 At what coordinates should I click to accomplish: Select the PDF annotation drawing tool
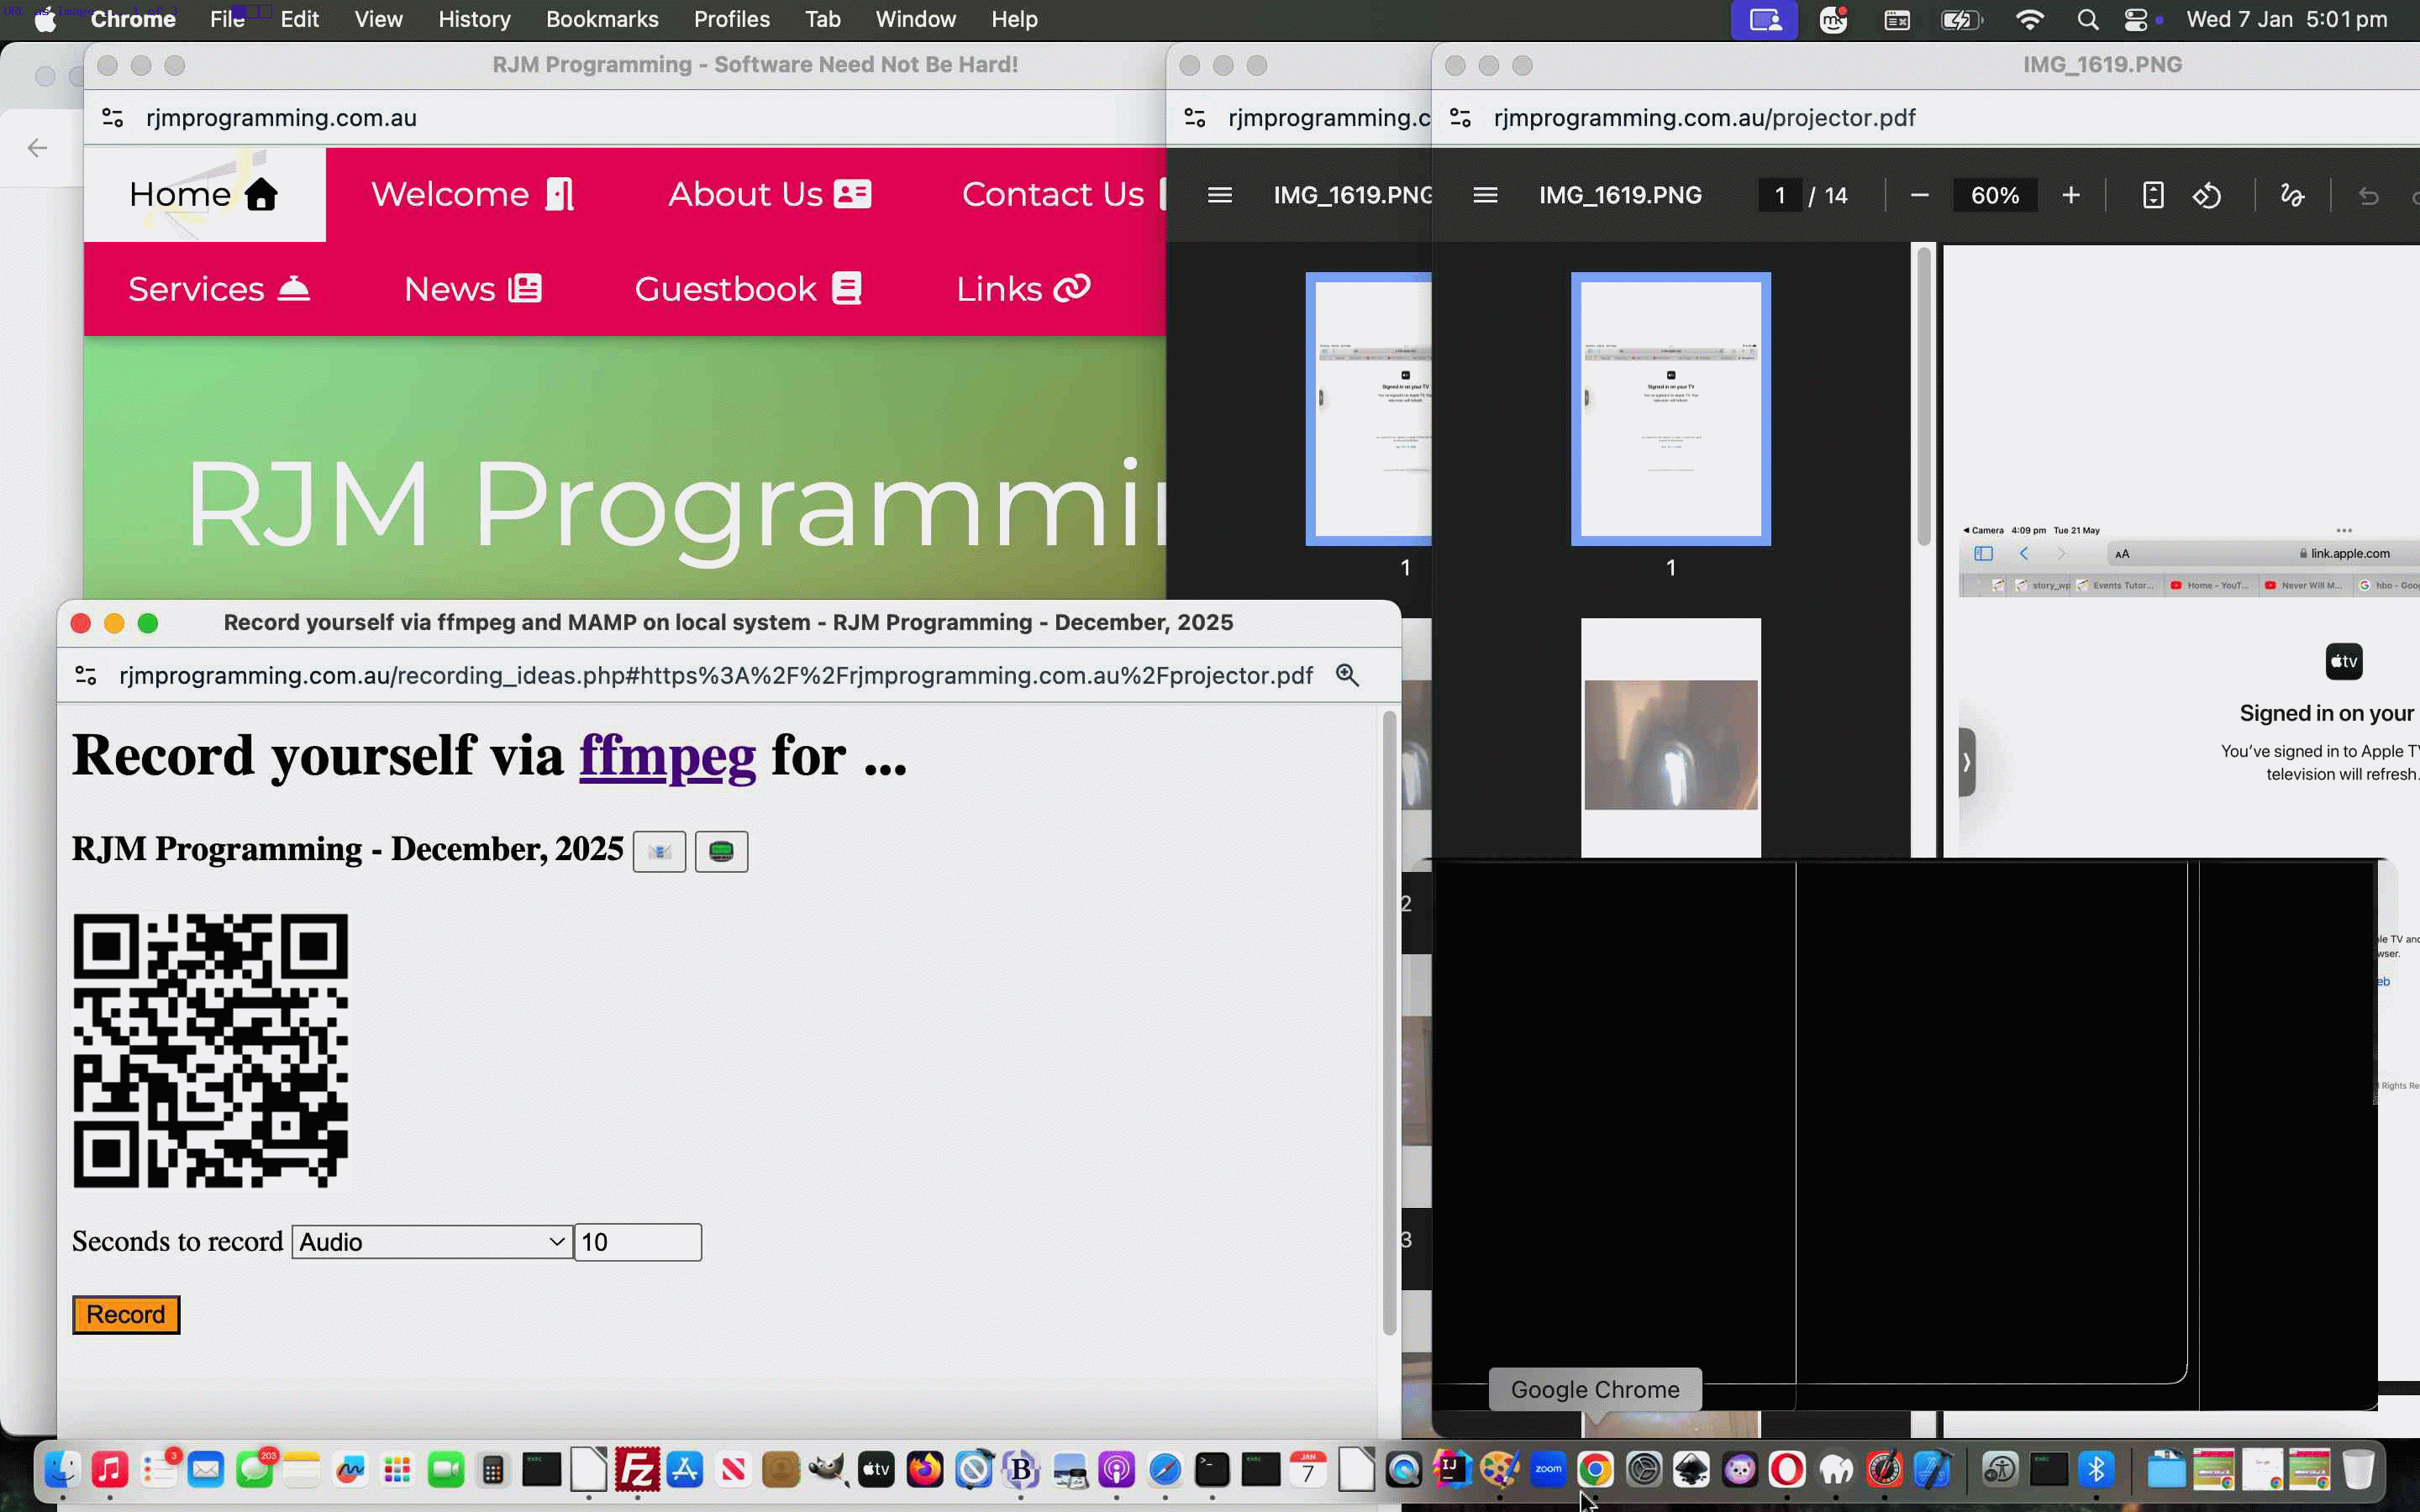[2292, 195]
